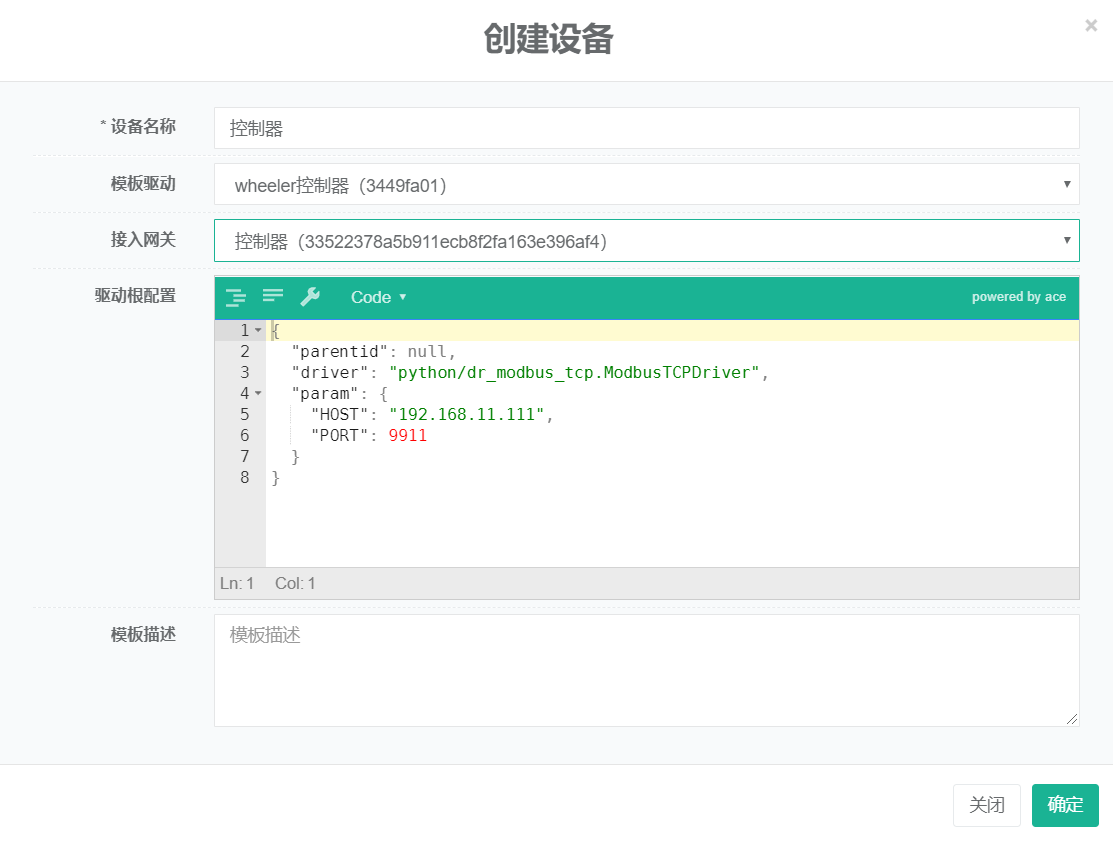This screenshot has height=841, width=1113.
Task: Repair JSON with the wrench icon
Action: coord(310,297)
